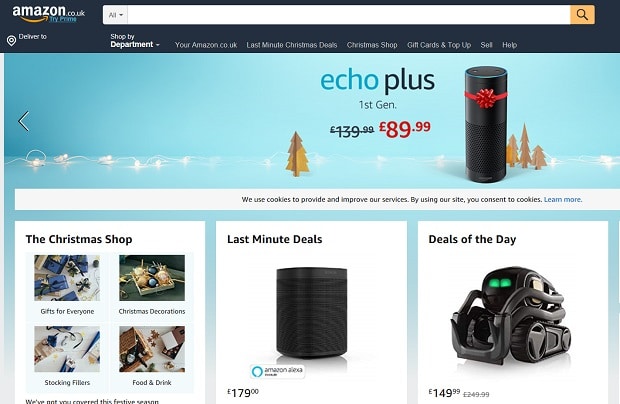
Task: Open the Help link in navigation
Action: 509,45
